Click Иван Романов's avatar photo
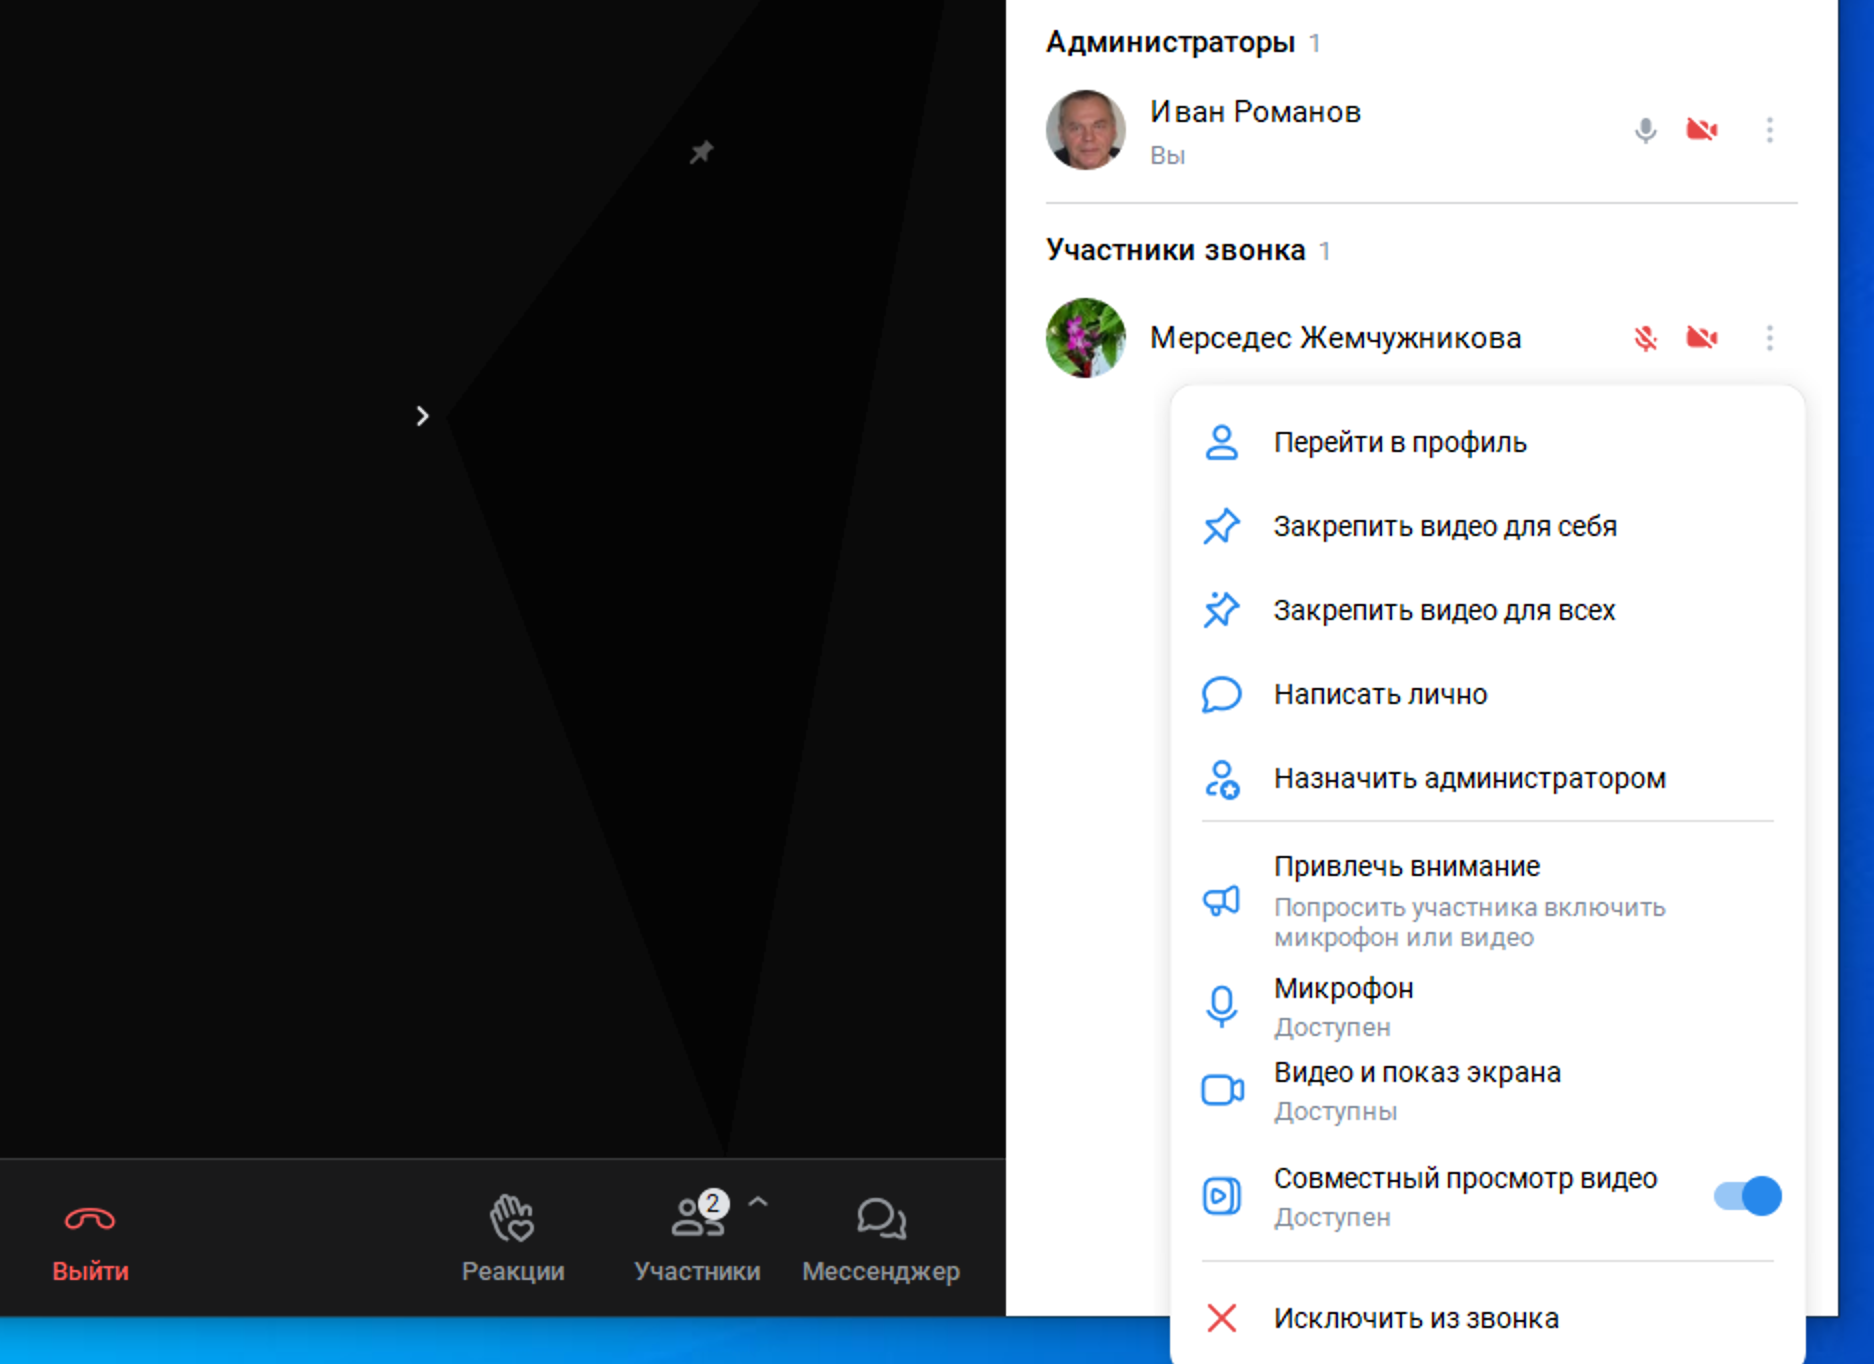The height and width of the screenshot is (1364, 1874). pyautogui.click(x=1086, y=130)
